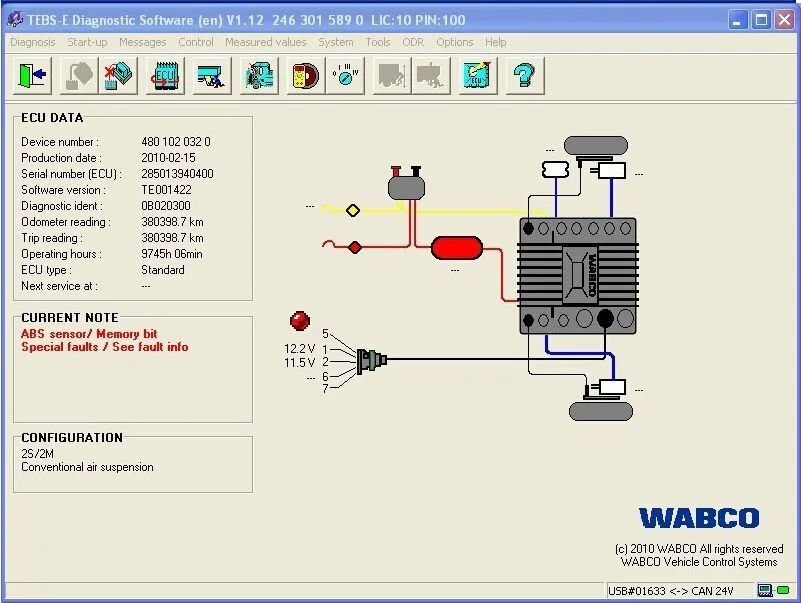Click the ECU reset arrow icon
The image size is (801, 603).
point(165,76)
